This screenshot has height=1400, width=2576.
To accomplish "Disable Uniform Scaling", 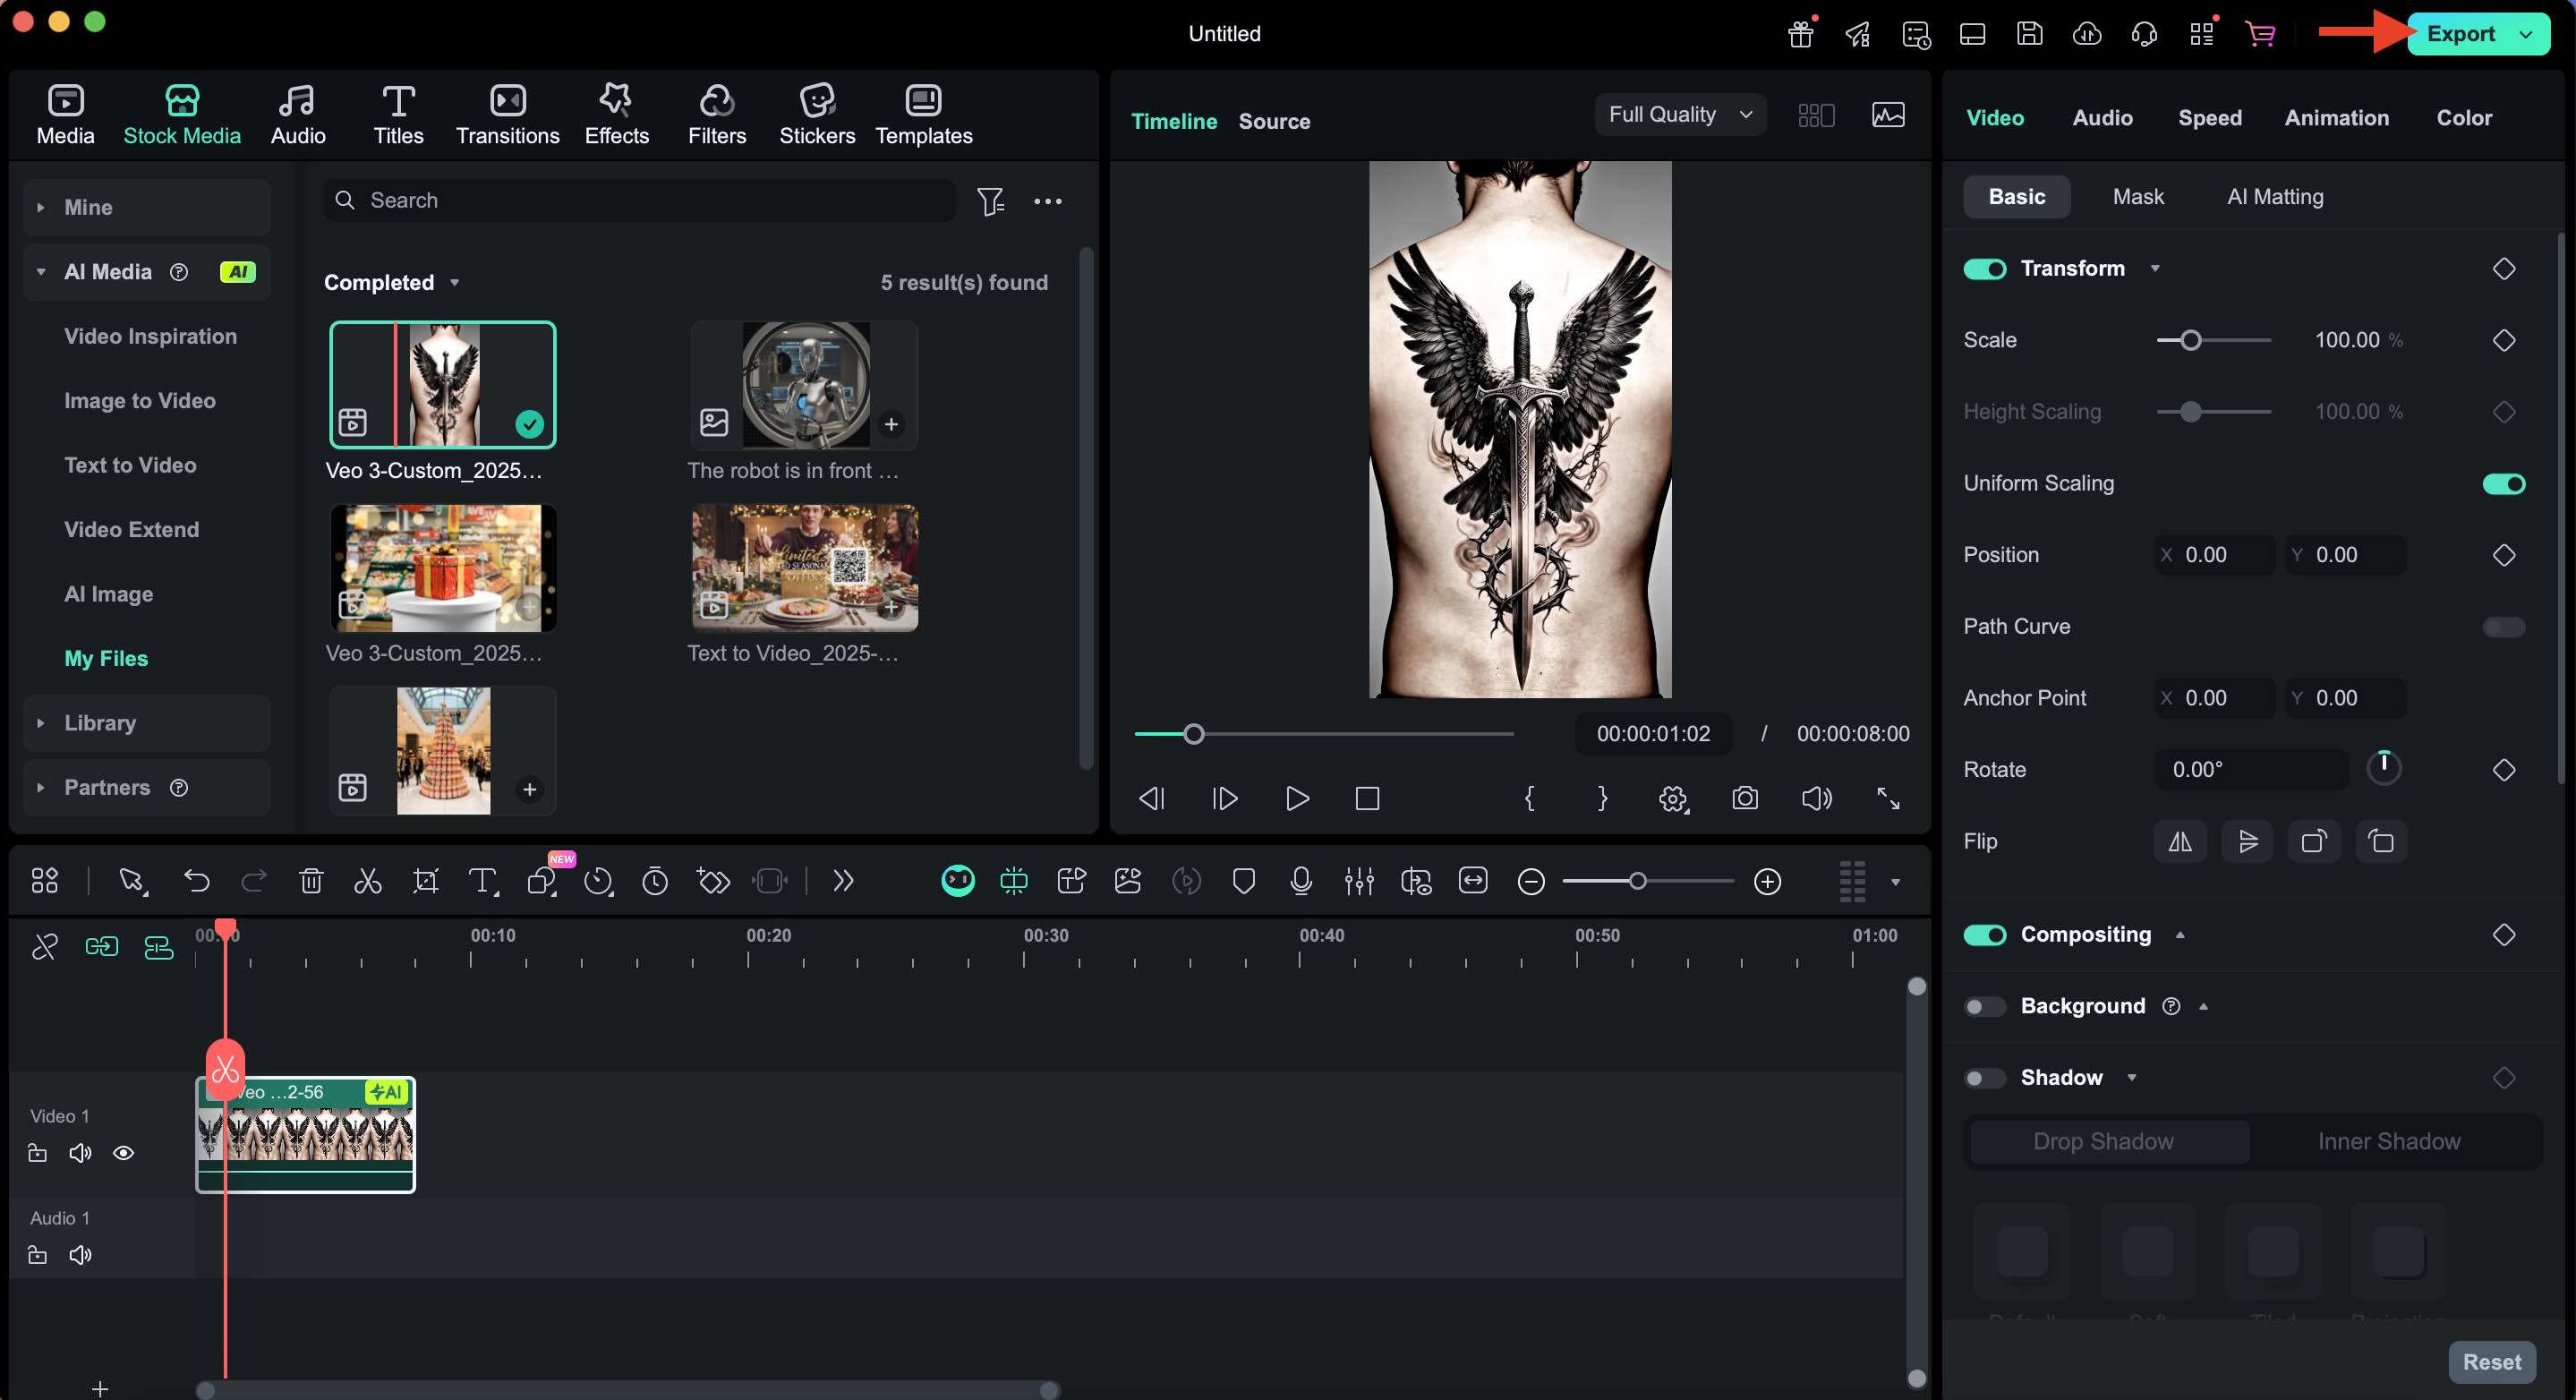I will tap(2504, 483).
